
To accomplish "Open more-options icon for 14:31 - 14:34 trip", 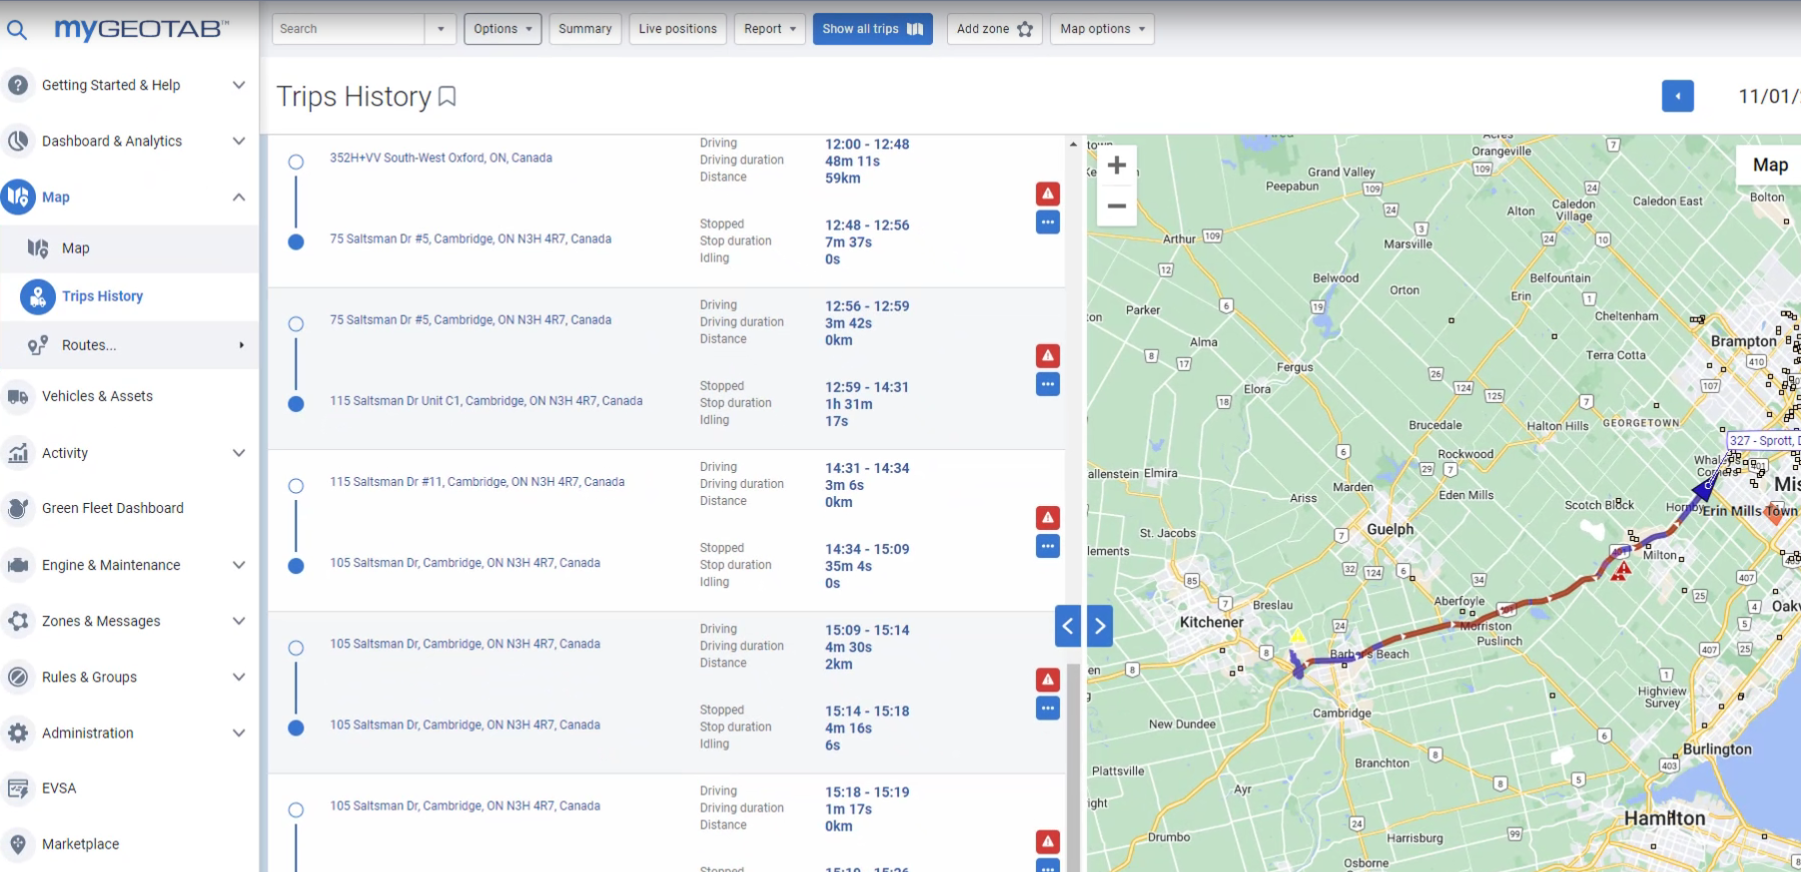I will point(1047,546).
